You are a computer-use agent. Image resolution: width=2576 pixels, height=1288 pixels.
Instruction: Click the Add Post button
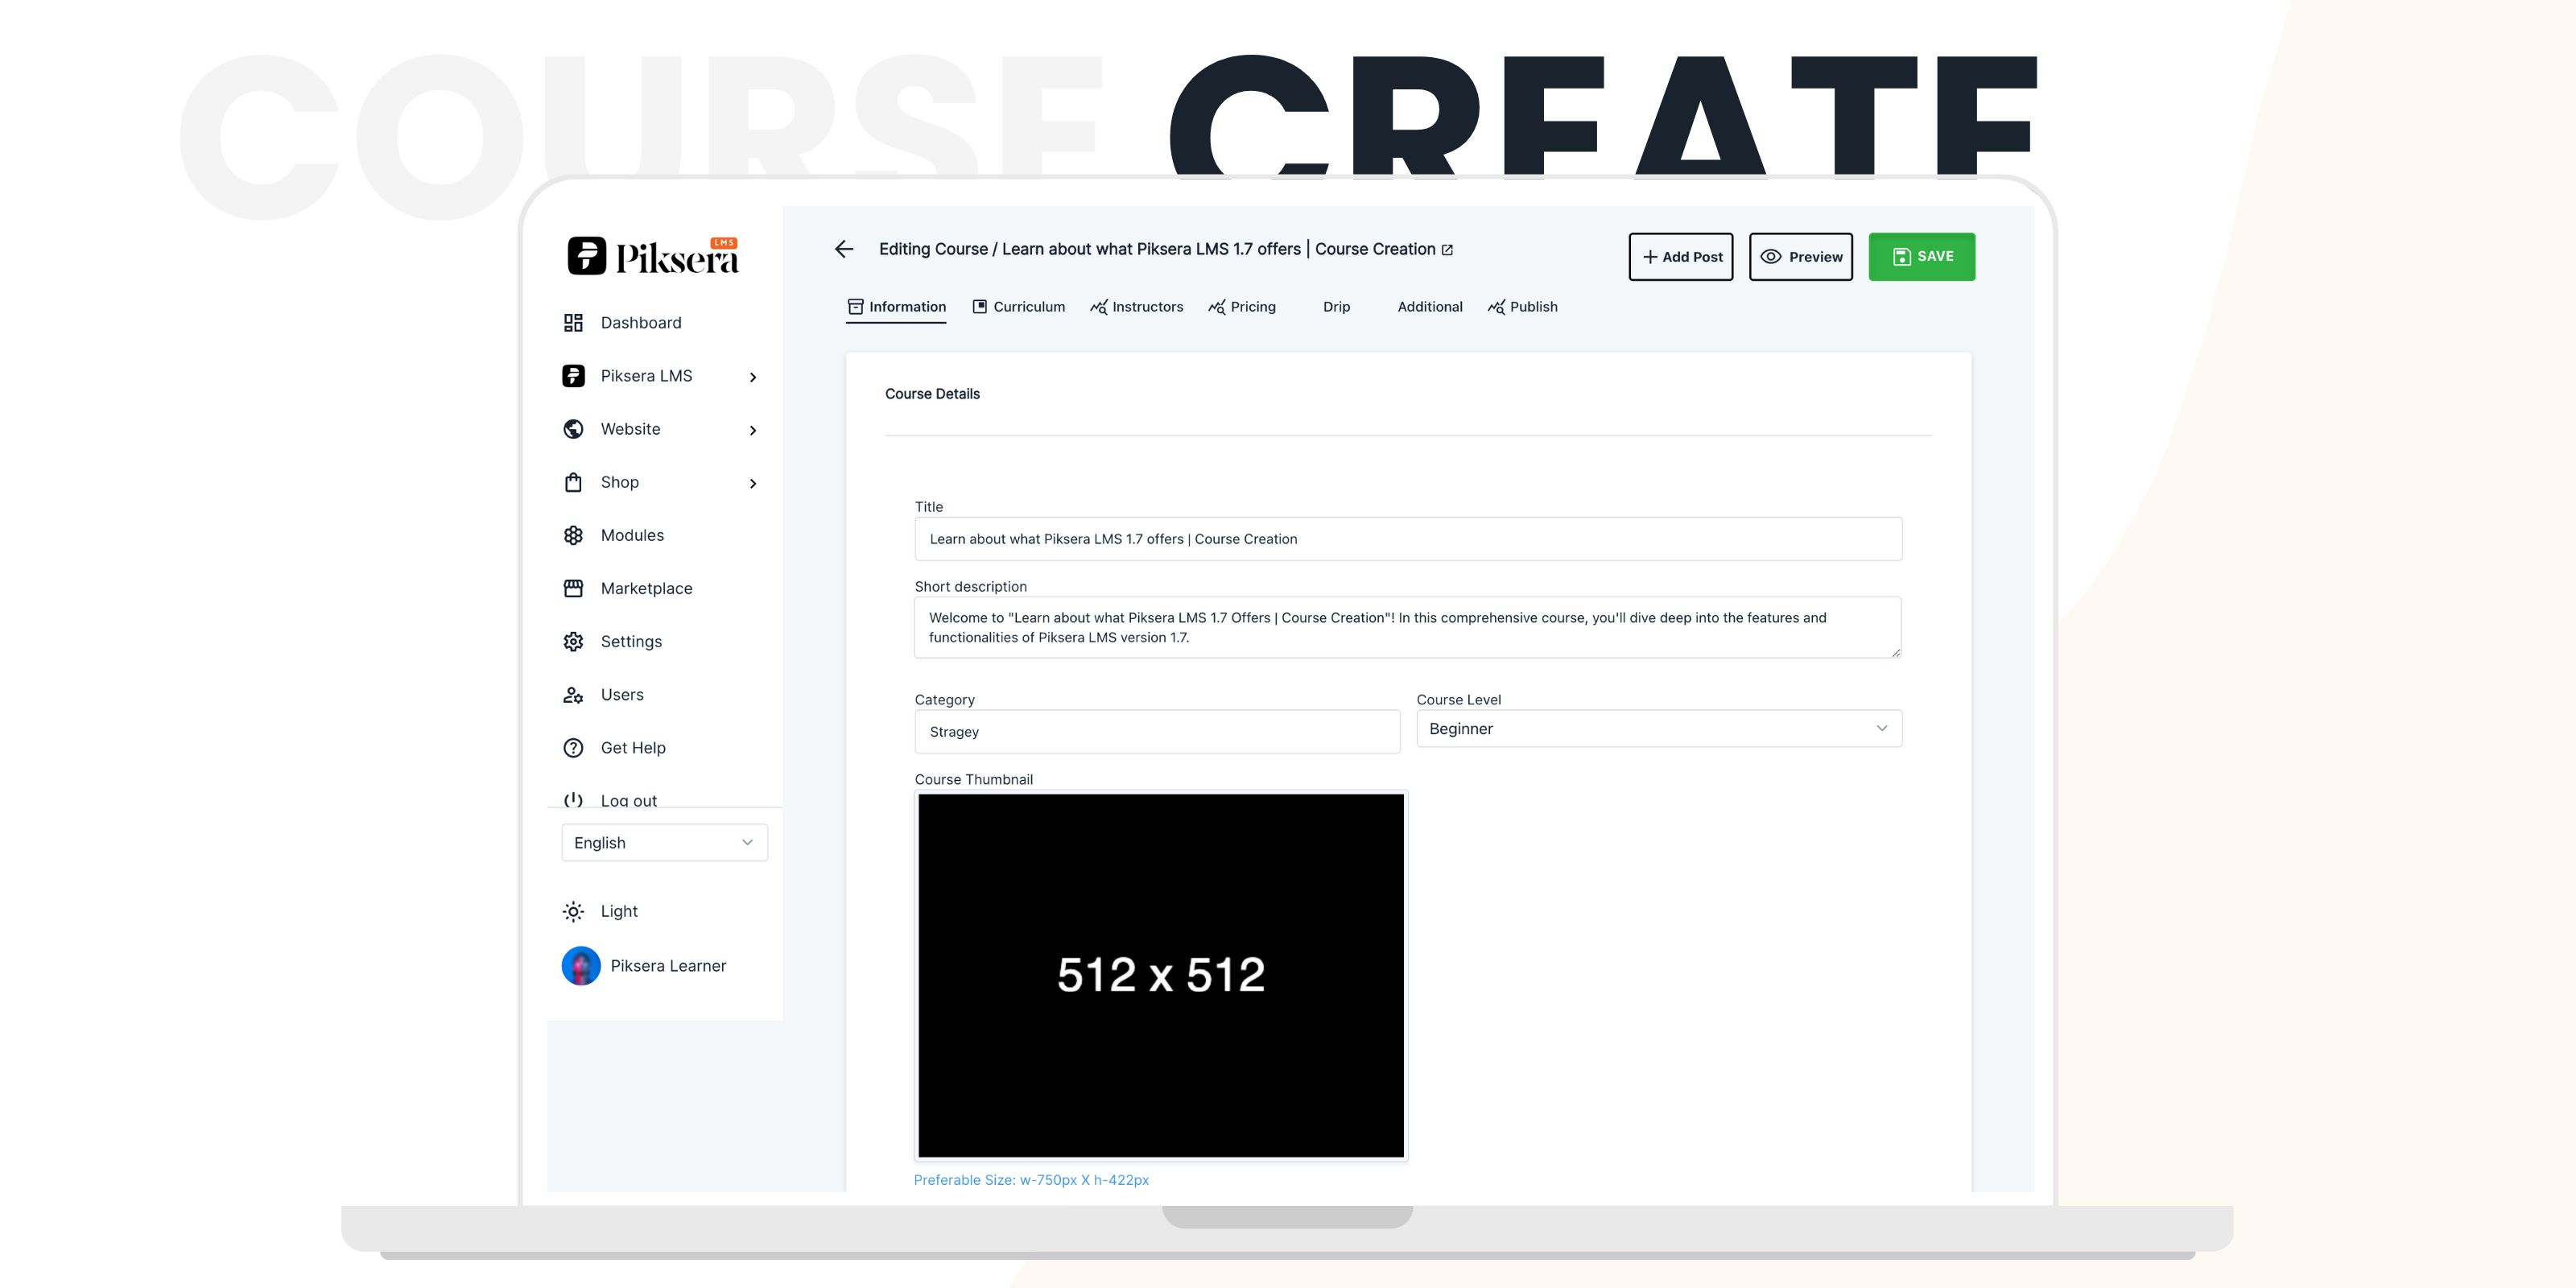click(1680, 257)
